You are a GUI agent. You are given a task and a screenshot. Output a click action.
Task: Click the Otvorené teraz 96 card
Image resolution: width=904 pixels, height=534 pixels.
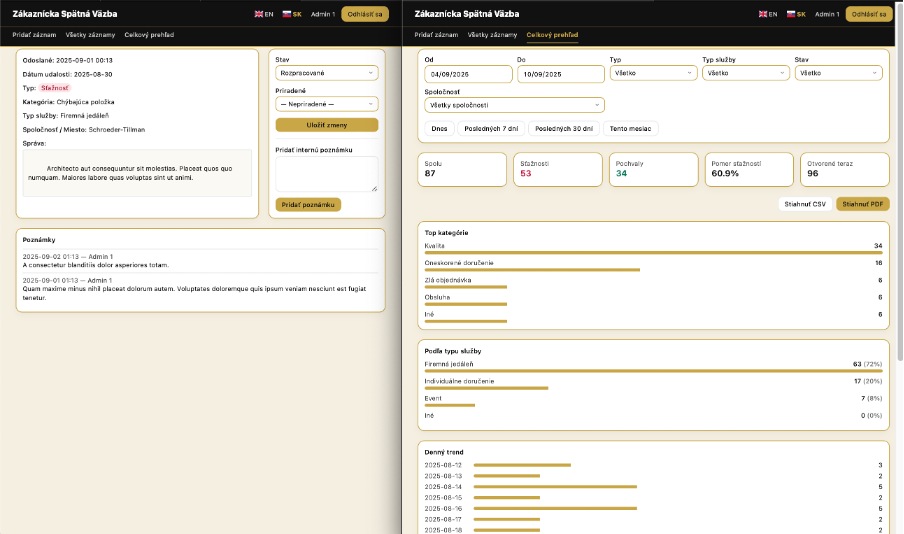point(845,170)
